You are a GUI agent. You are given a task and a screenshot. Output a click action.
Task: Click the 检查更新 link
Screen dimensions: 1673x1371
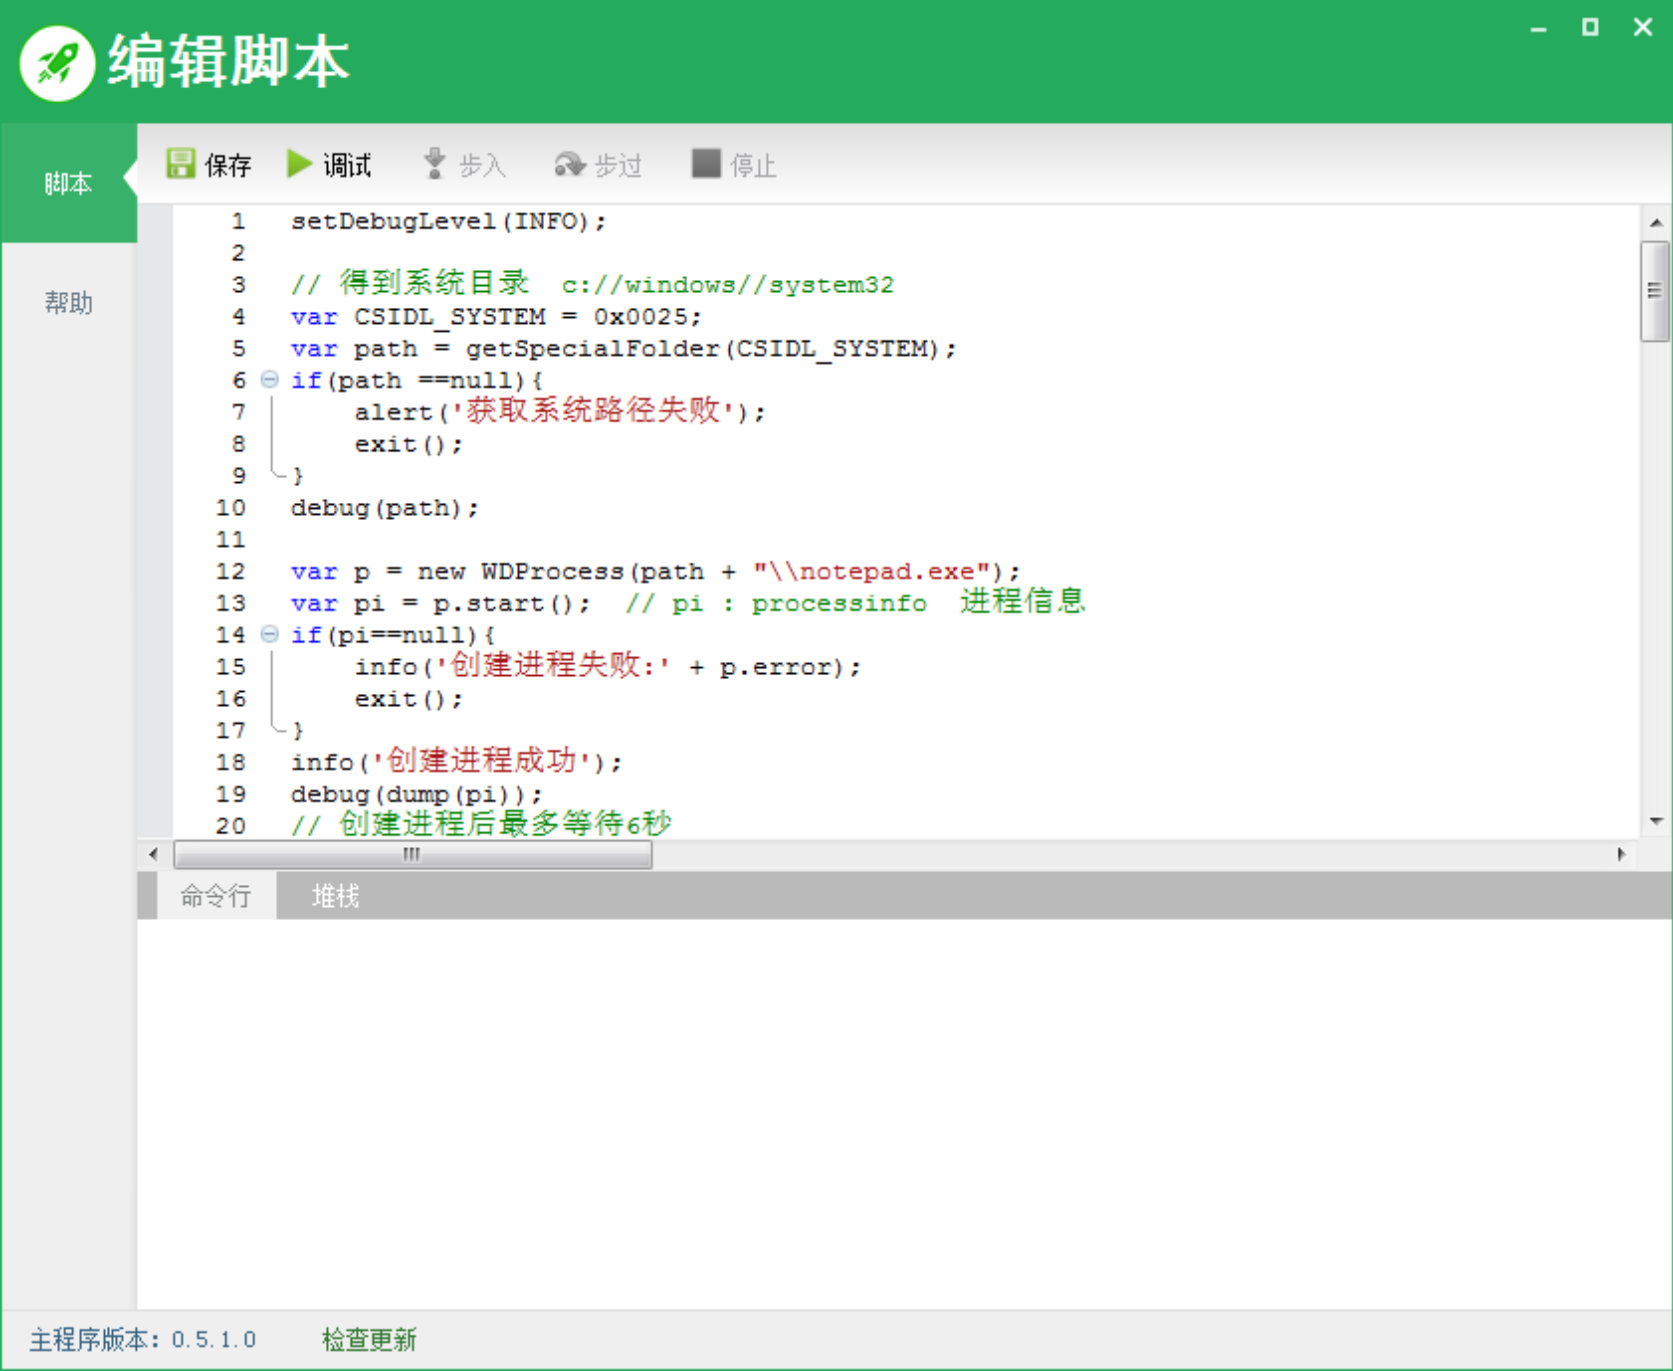pos(369,1339)
